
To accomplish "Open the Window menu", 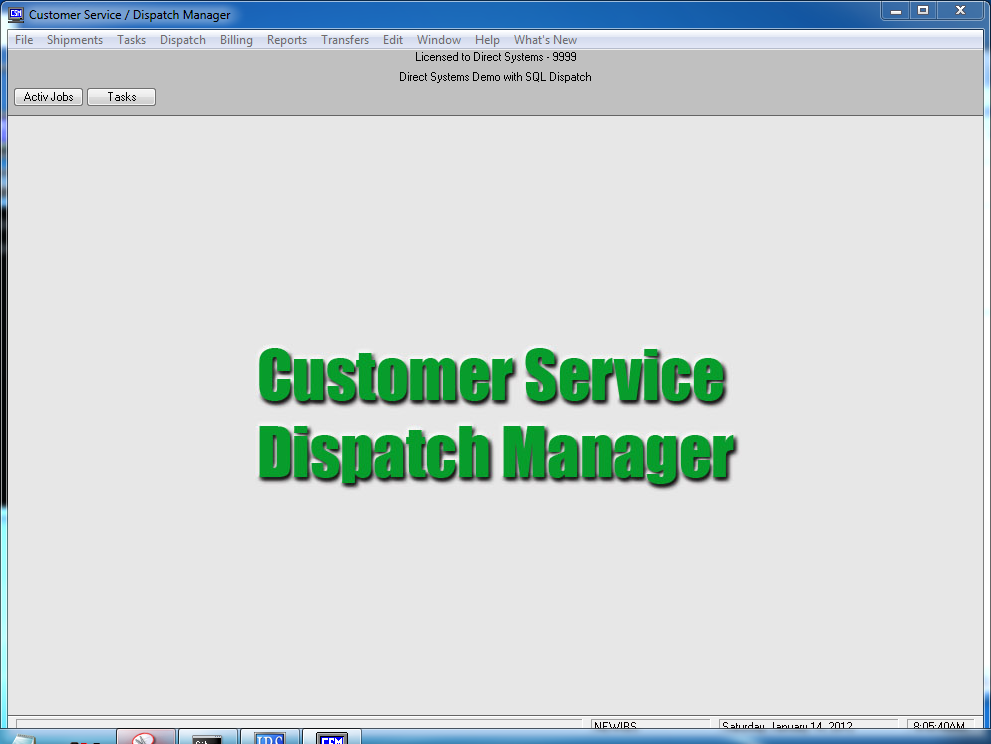I will pyautogui.click(x=439, y=40).
